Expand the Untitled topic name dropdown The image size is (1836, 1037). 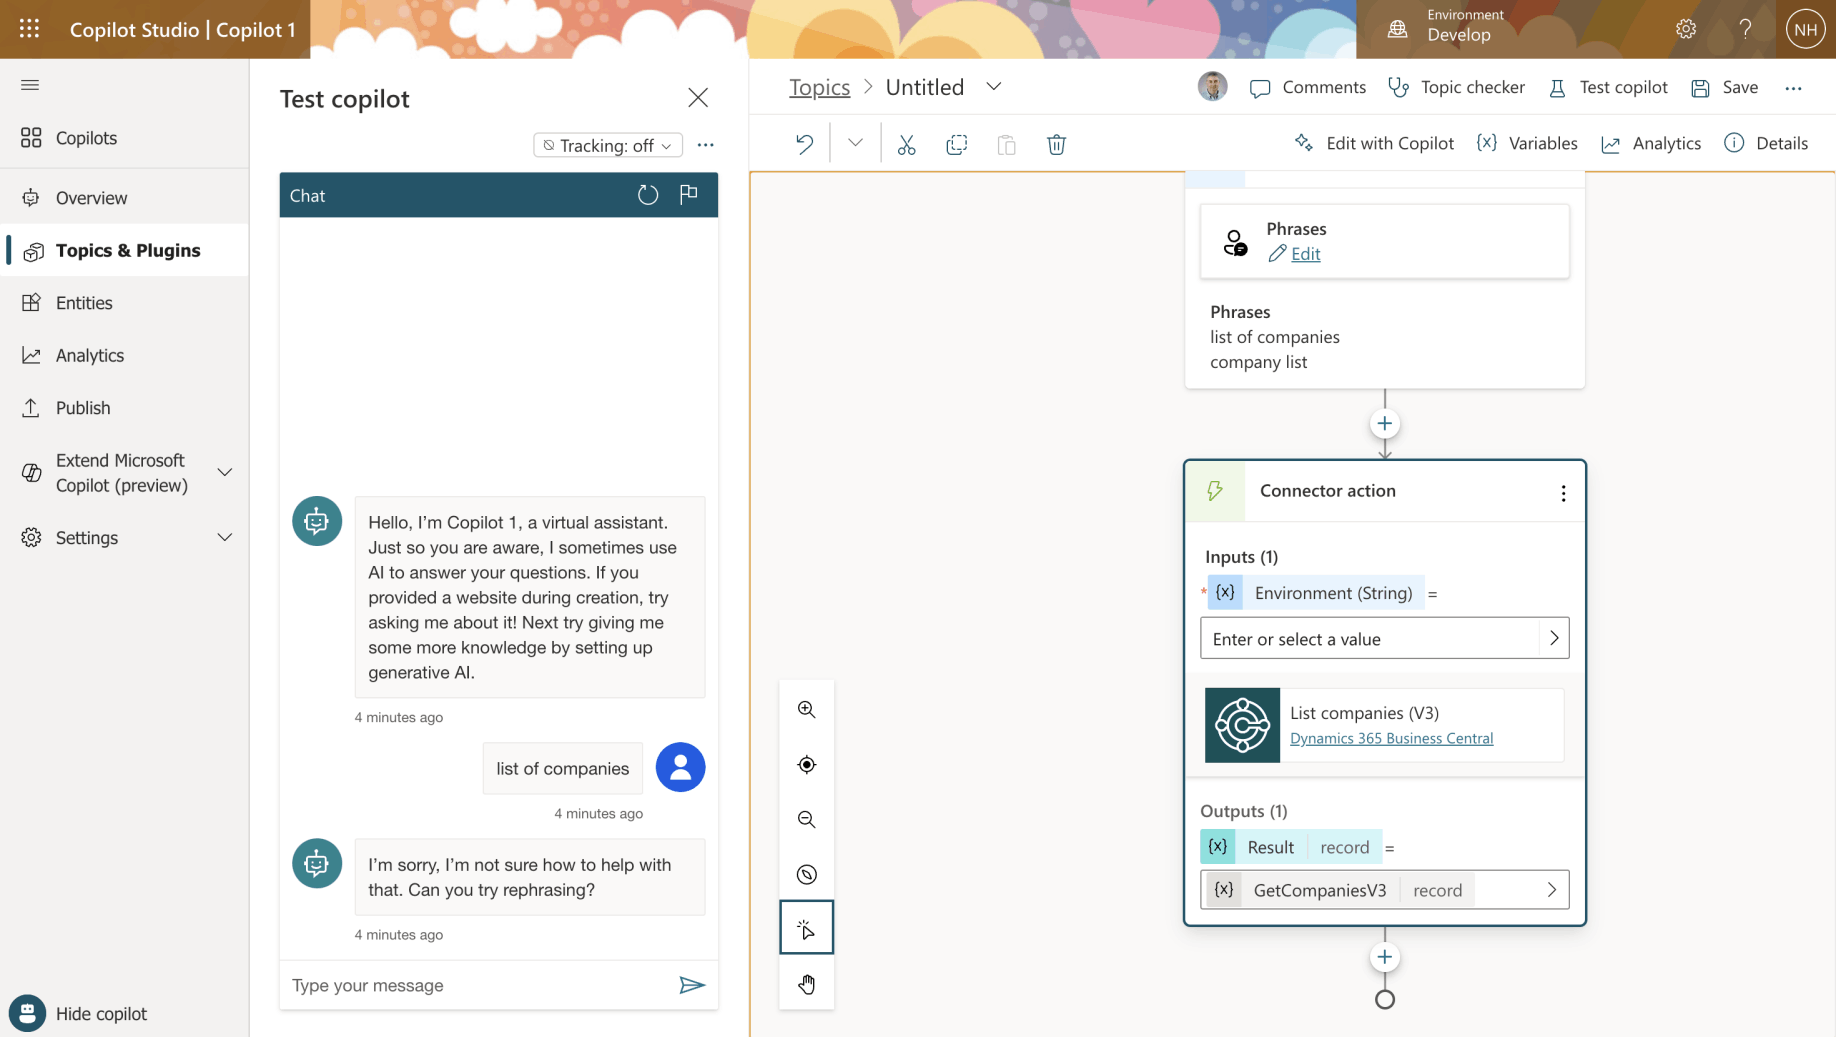(x=993, y=87)
